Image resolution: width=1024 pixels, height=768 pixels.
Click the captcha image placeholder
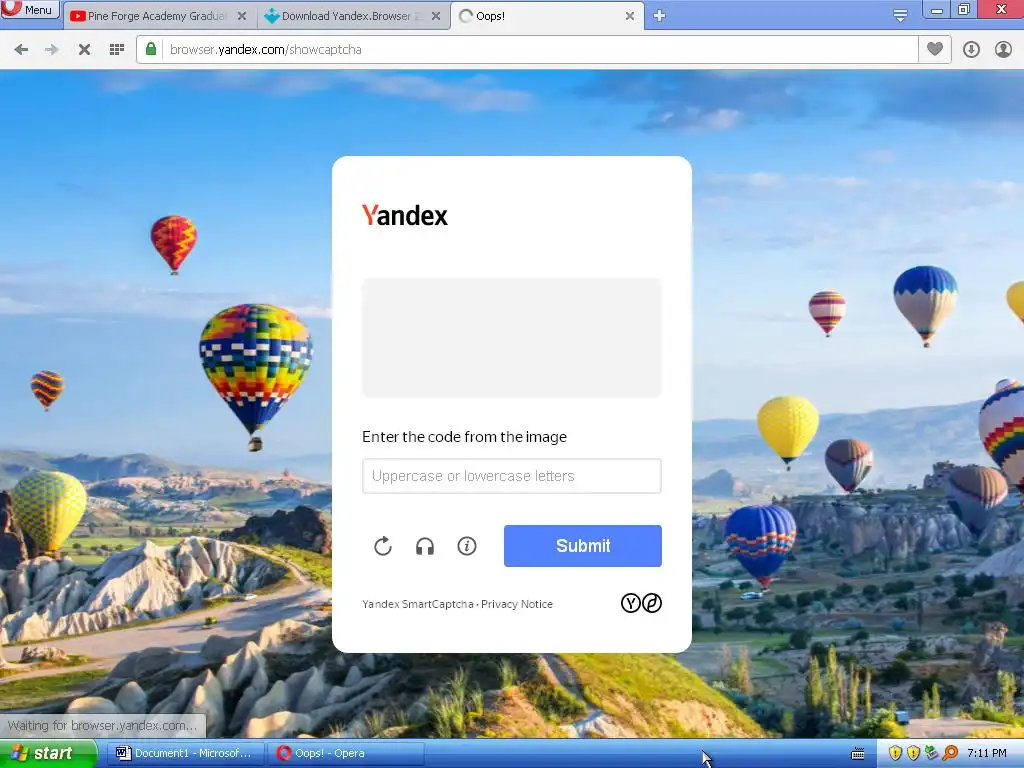click(x=512, y=338)
